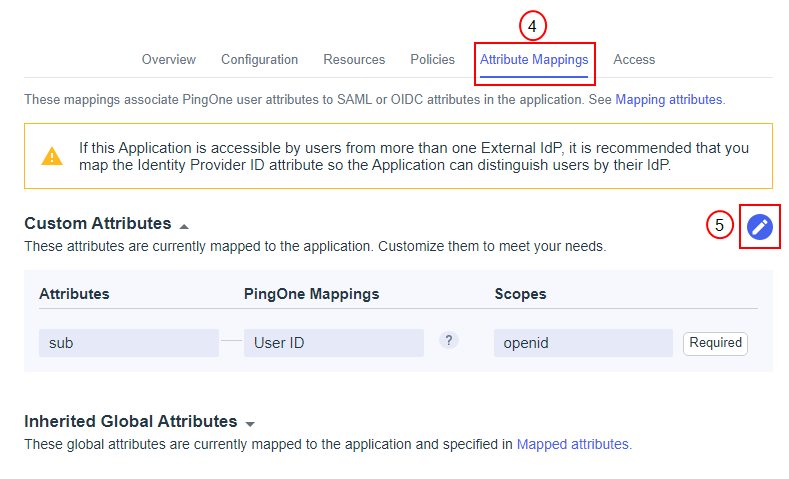Image resolution: width=789 pixels, height=479 pixels.
Task: Follow the Mapping attributes link
Action: [x=669, y=100]
